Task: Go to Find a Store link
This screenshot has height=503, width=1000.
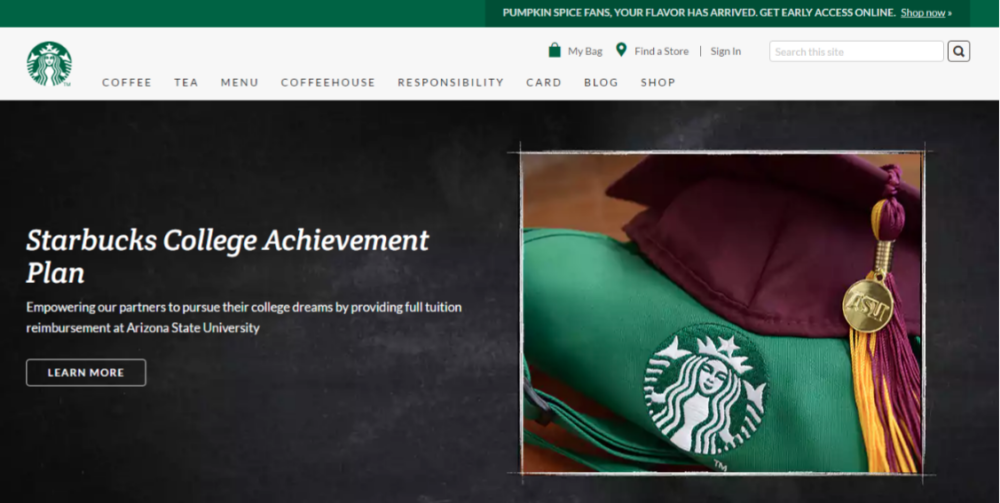Action: point(661,51)
